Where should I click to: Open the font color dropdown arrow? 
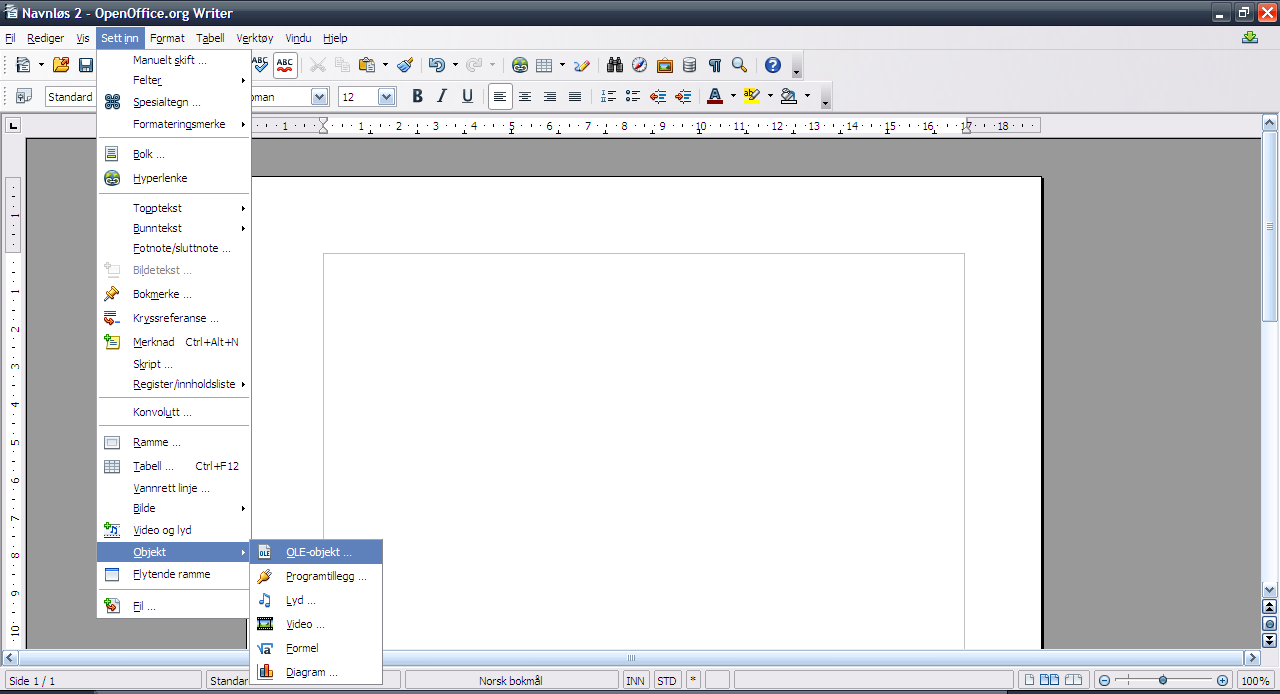click(733, 96)
